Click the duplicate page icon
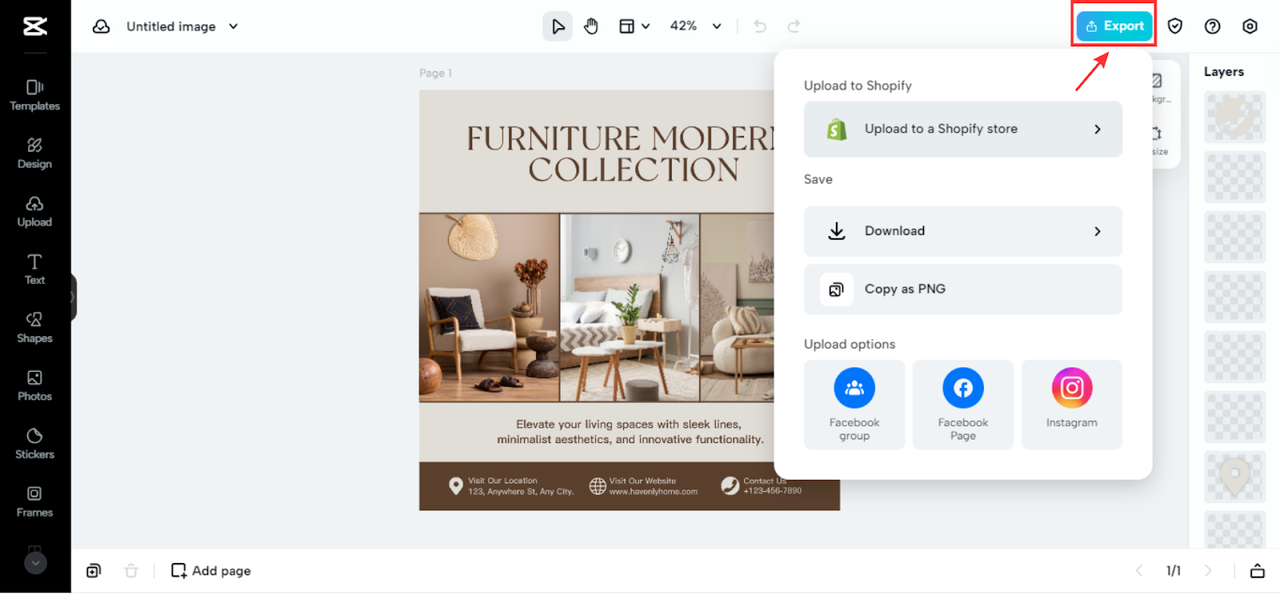The width and height of the screenshot is (1280, 595). 93,571
